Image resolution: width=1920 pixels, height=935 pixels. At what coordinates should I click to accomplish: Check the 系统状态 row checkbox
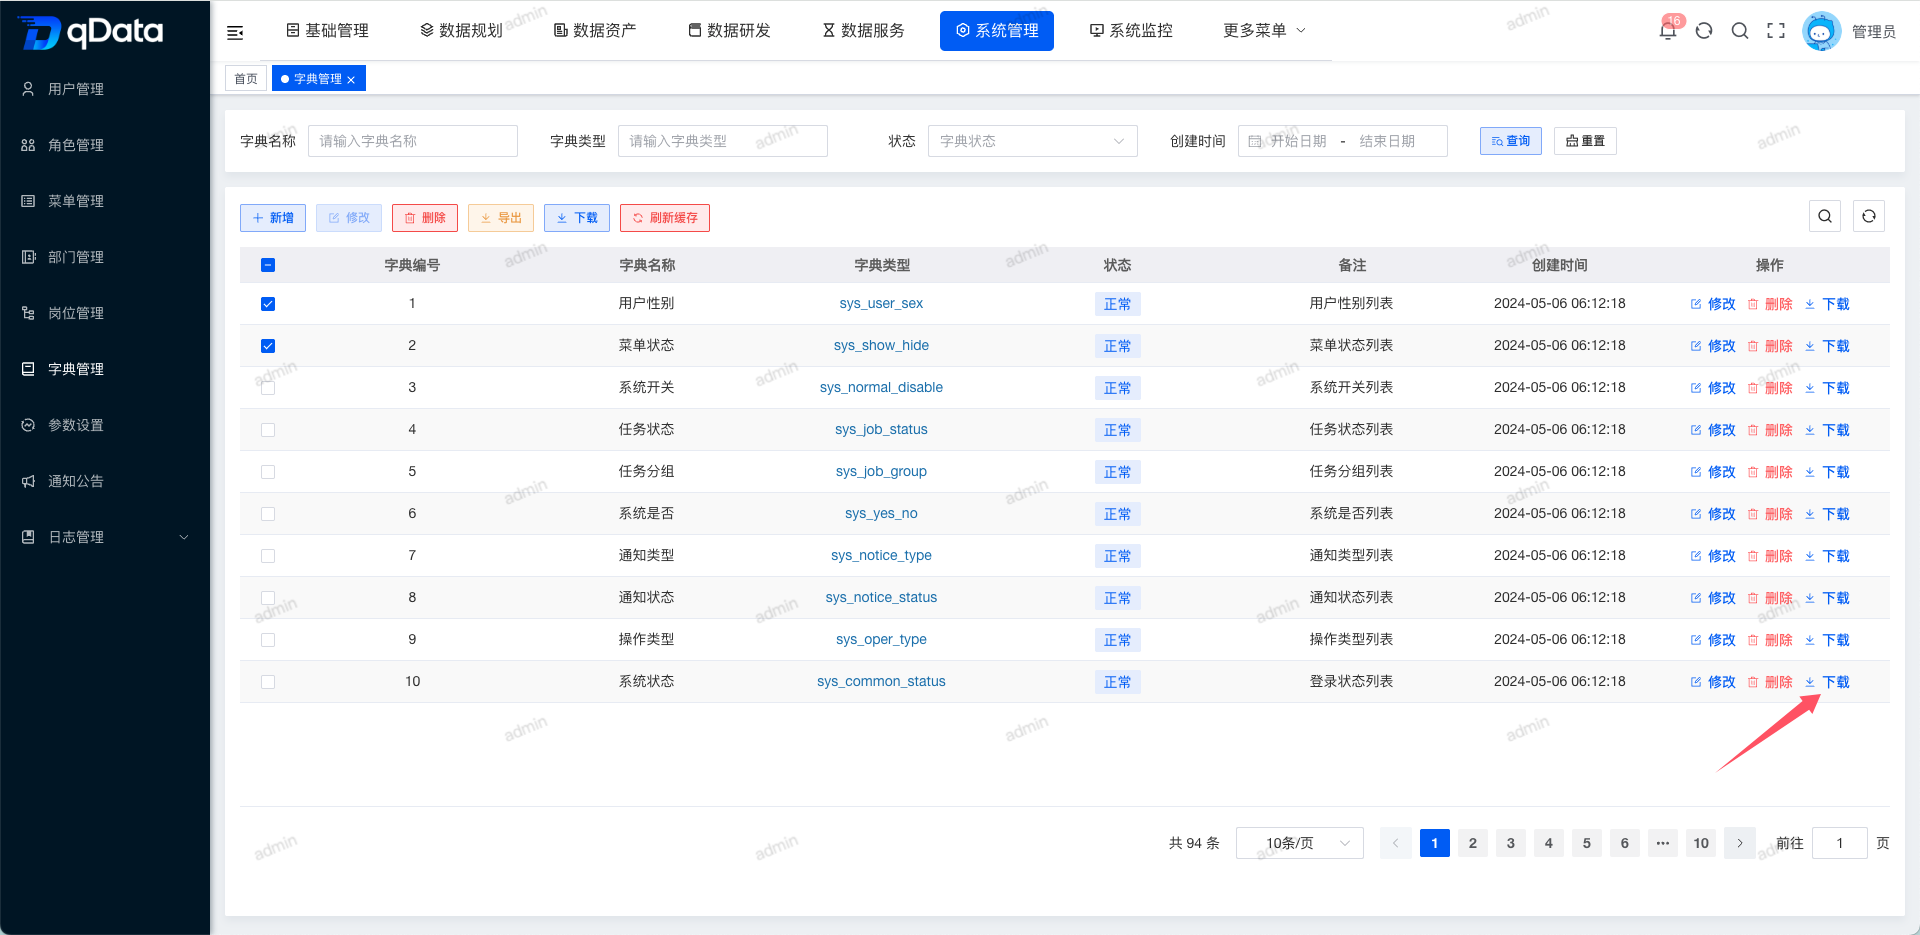click(x=268, y=682)
